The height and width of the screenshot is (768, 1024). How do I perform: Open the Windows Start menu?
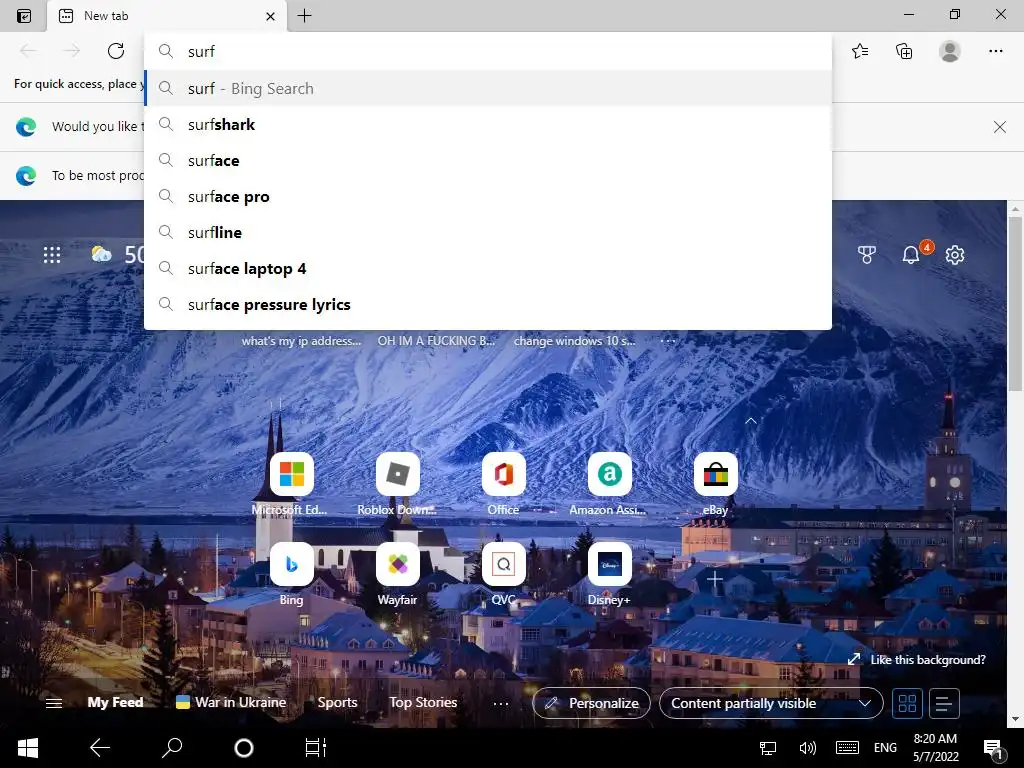[28, 748]
